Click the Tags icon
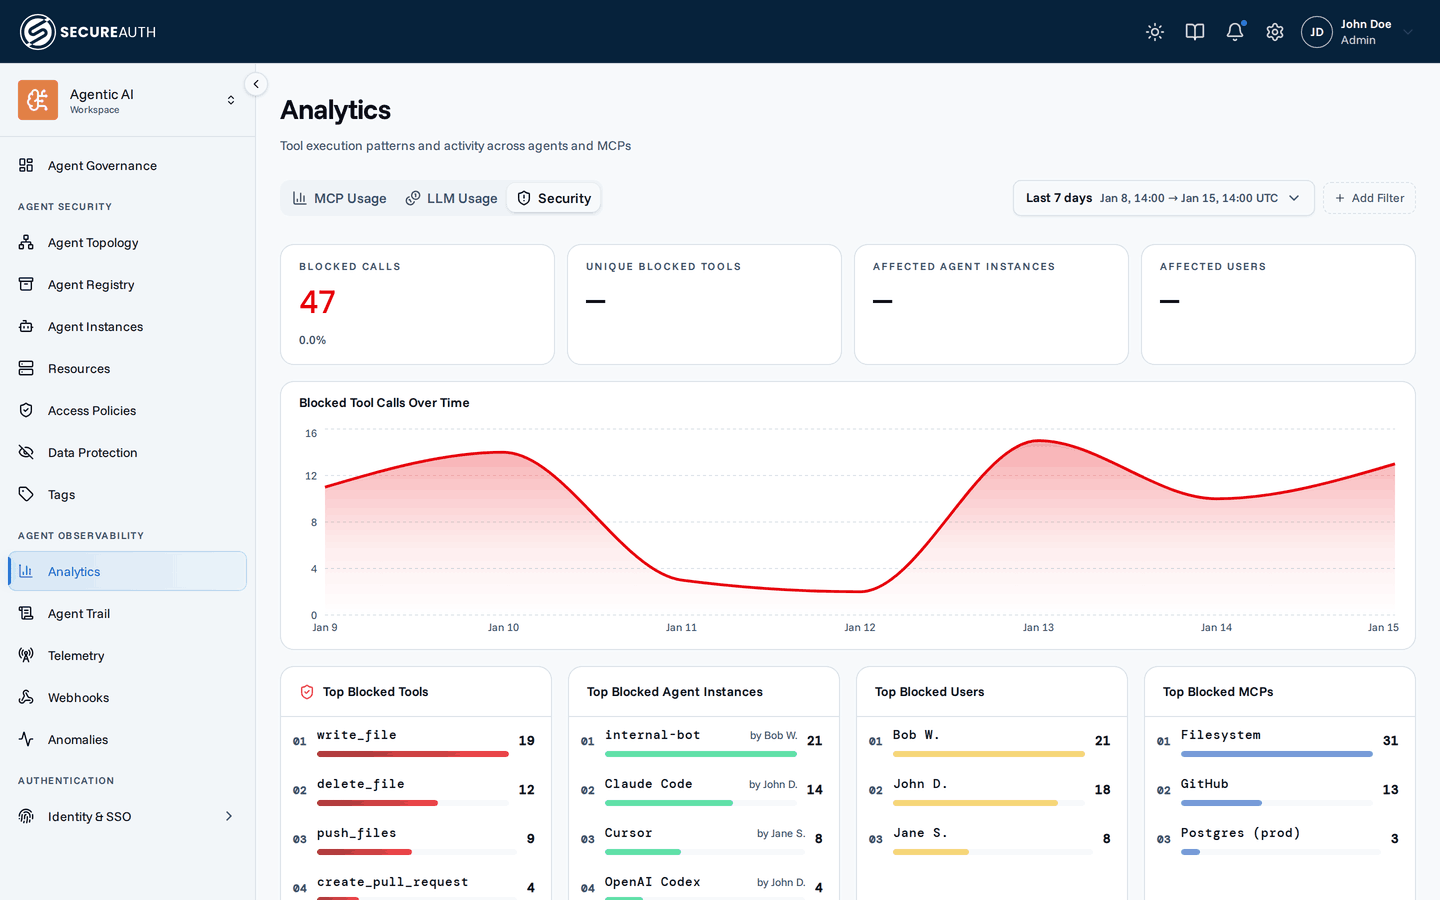Screen dimensions: 1440x900 coord(26,494)
